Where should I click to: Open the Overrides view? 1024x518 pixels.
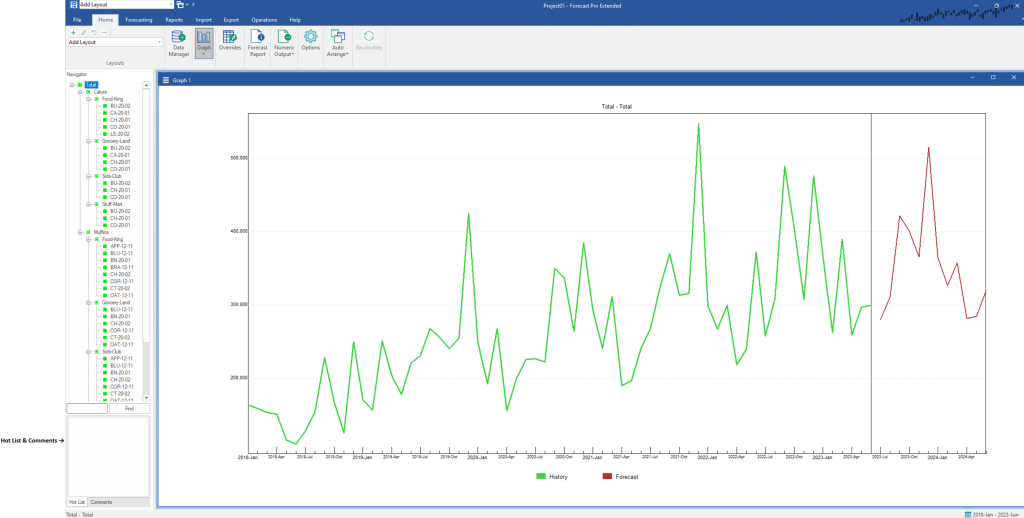click(x=230, y=40)
